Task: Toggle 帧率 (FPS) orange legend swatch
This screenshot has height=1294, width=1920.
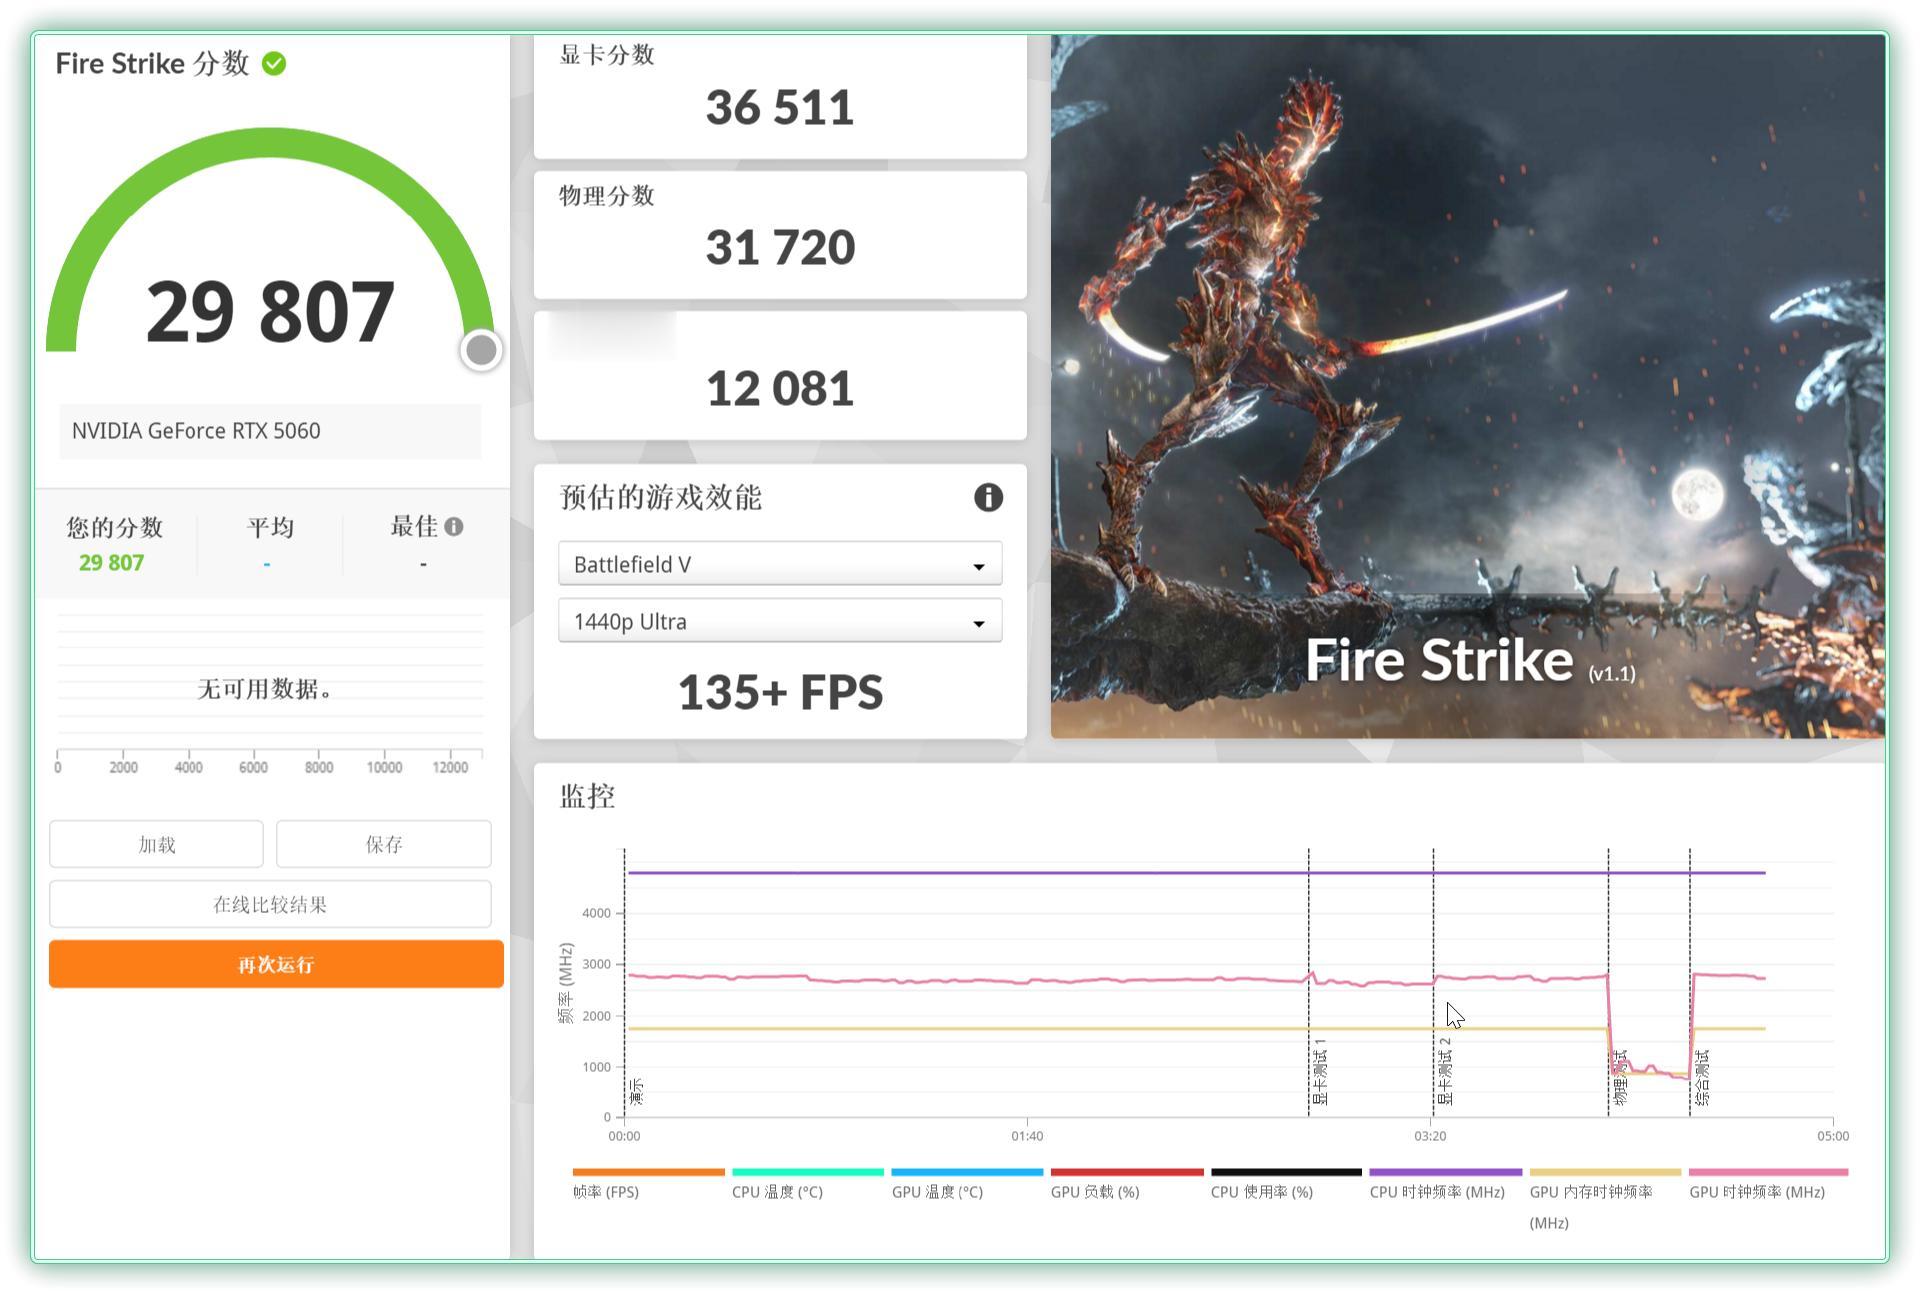Action: coord(647,1172)
